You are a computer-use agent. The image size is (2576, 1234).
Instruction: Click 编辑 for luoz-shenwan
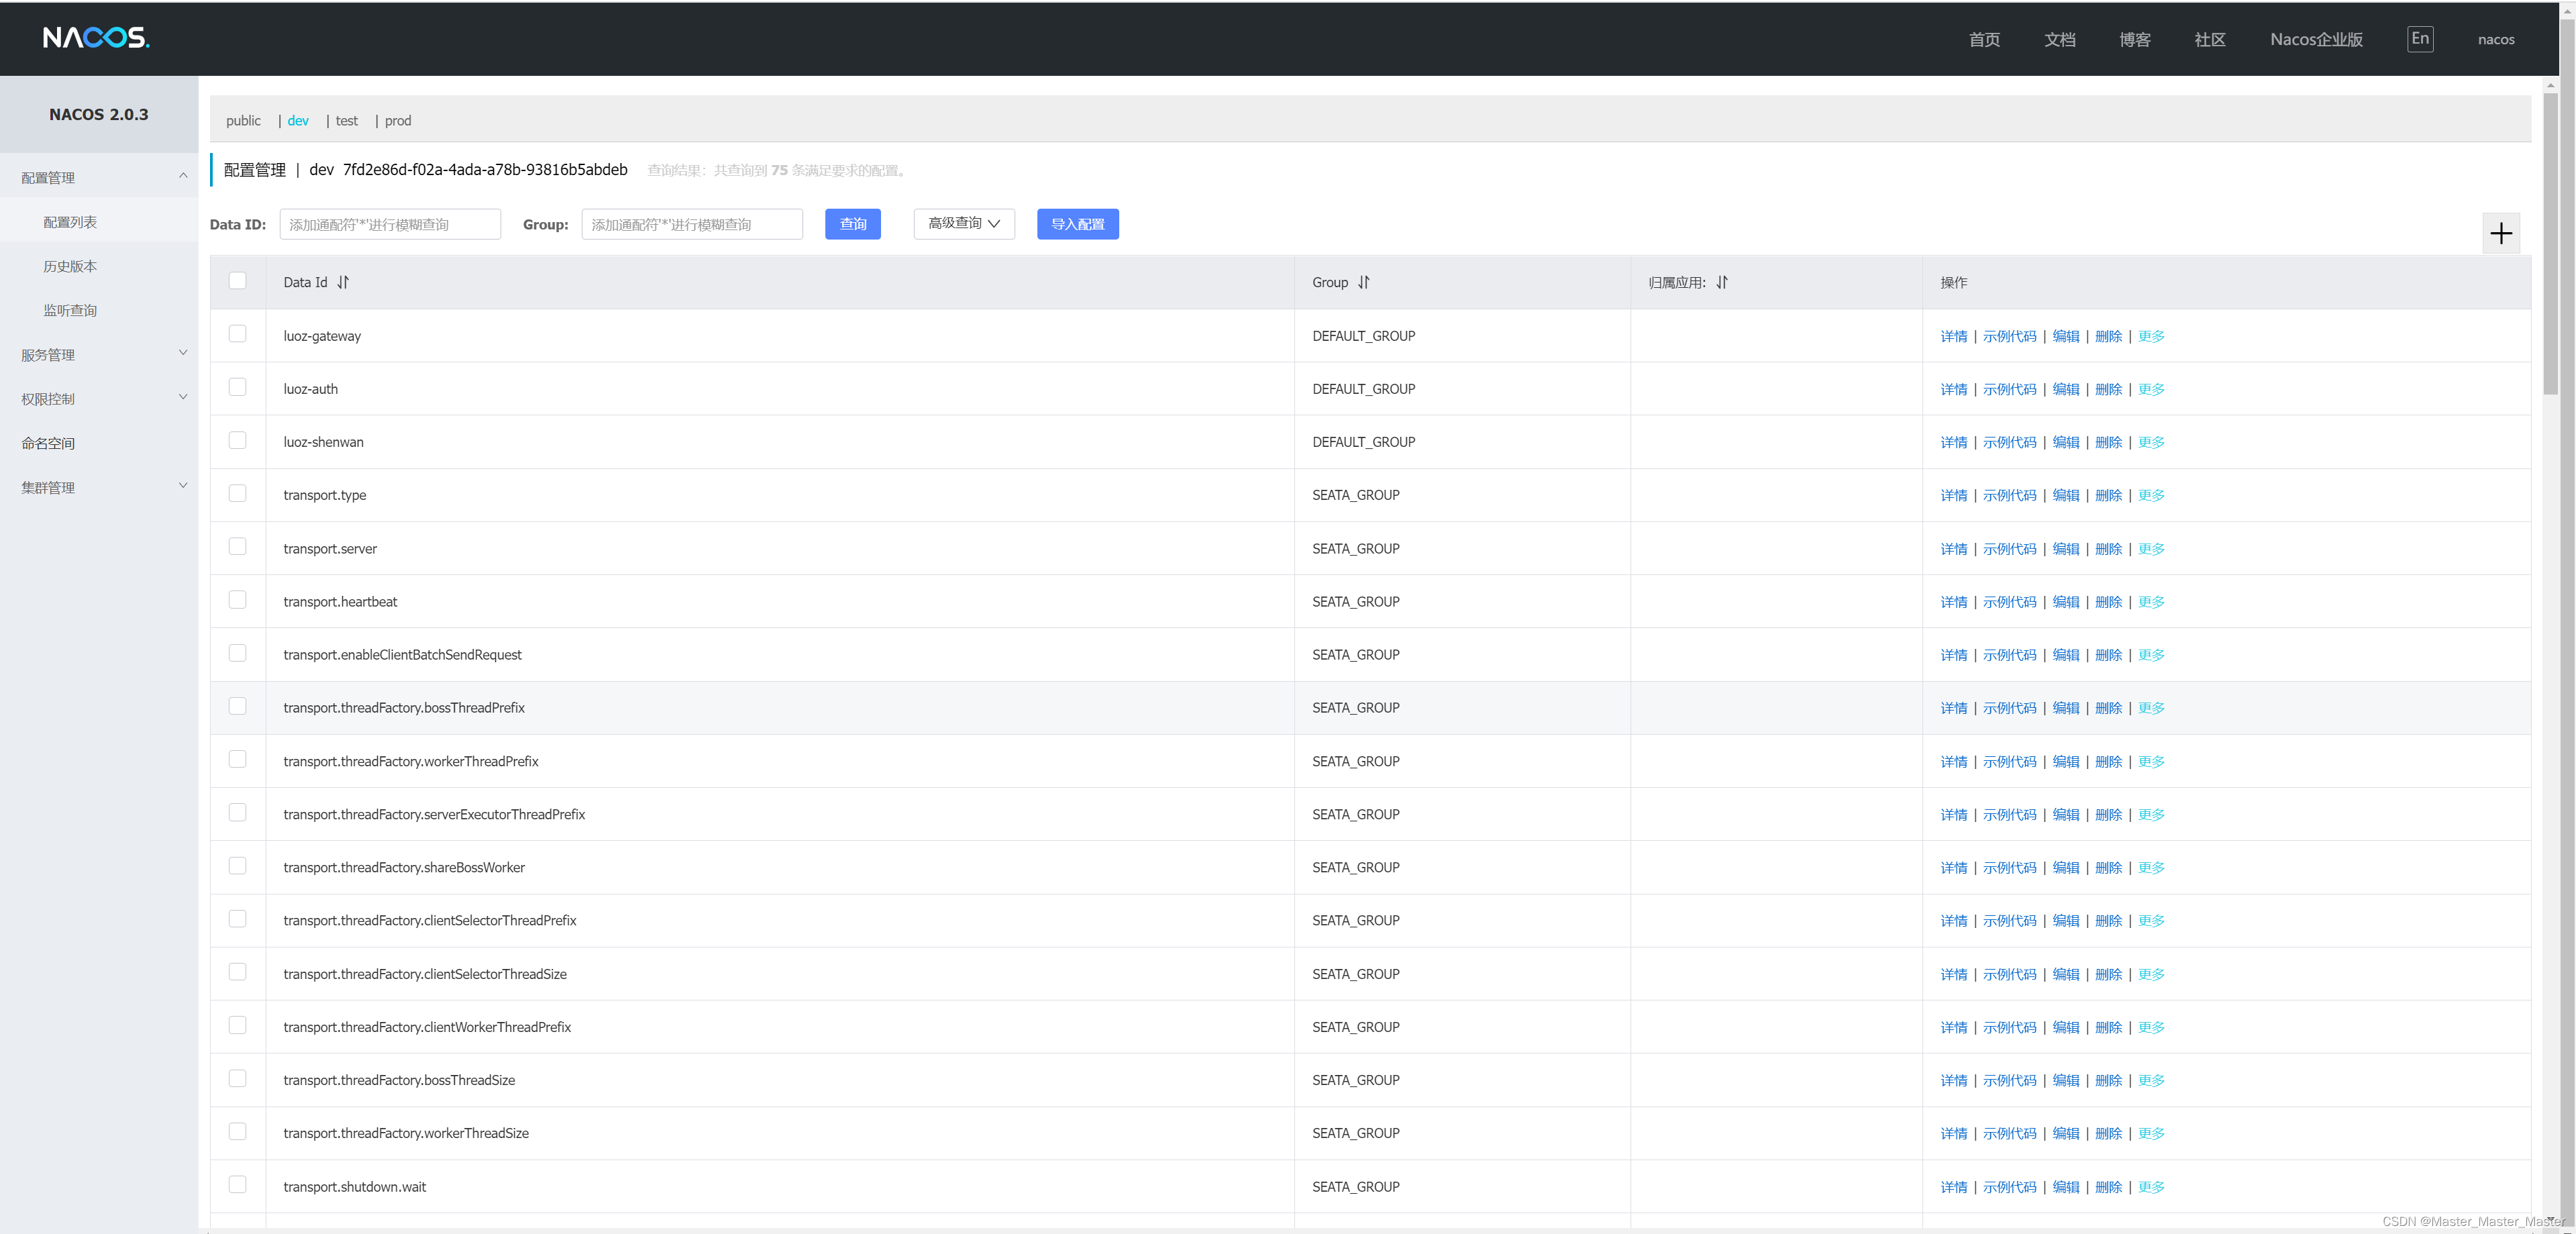[2065, 442]
